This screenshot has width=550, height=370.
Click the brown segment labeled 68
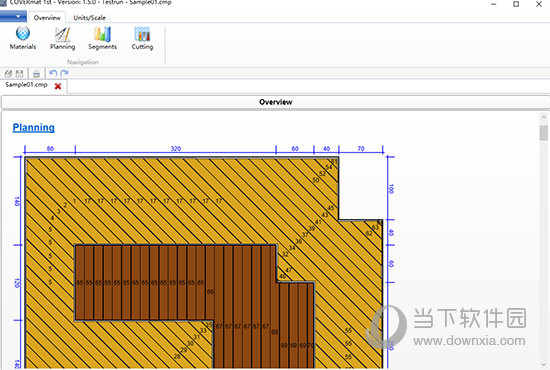click(275, 331)
